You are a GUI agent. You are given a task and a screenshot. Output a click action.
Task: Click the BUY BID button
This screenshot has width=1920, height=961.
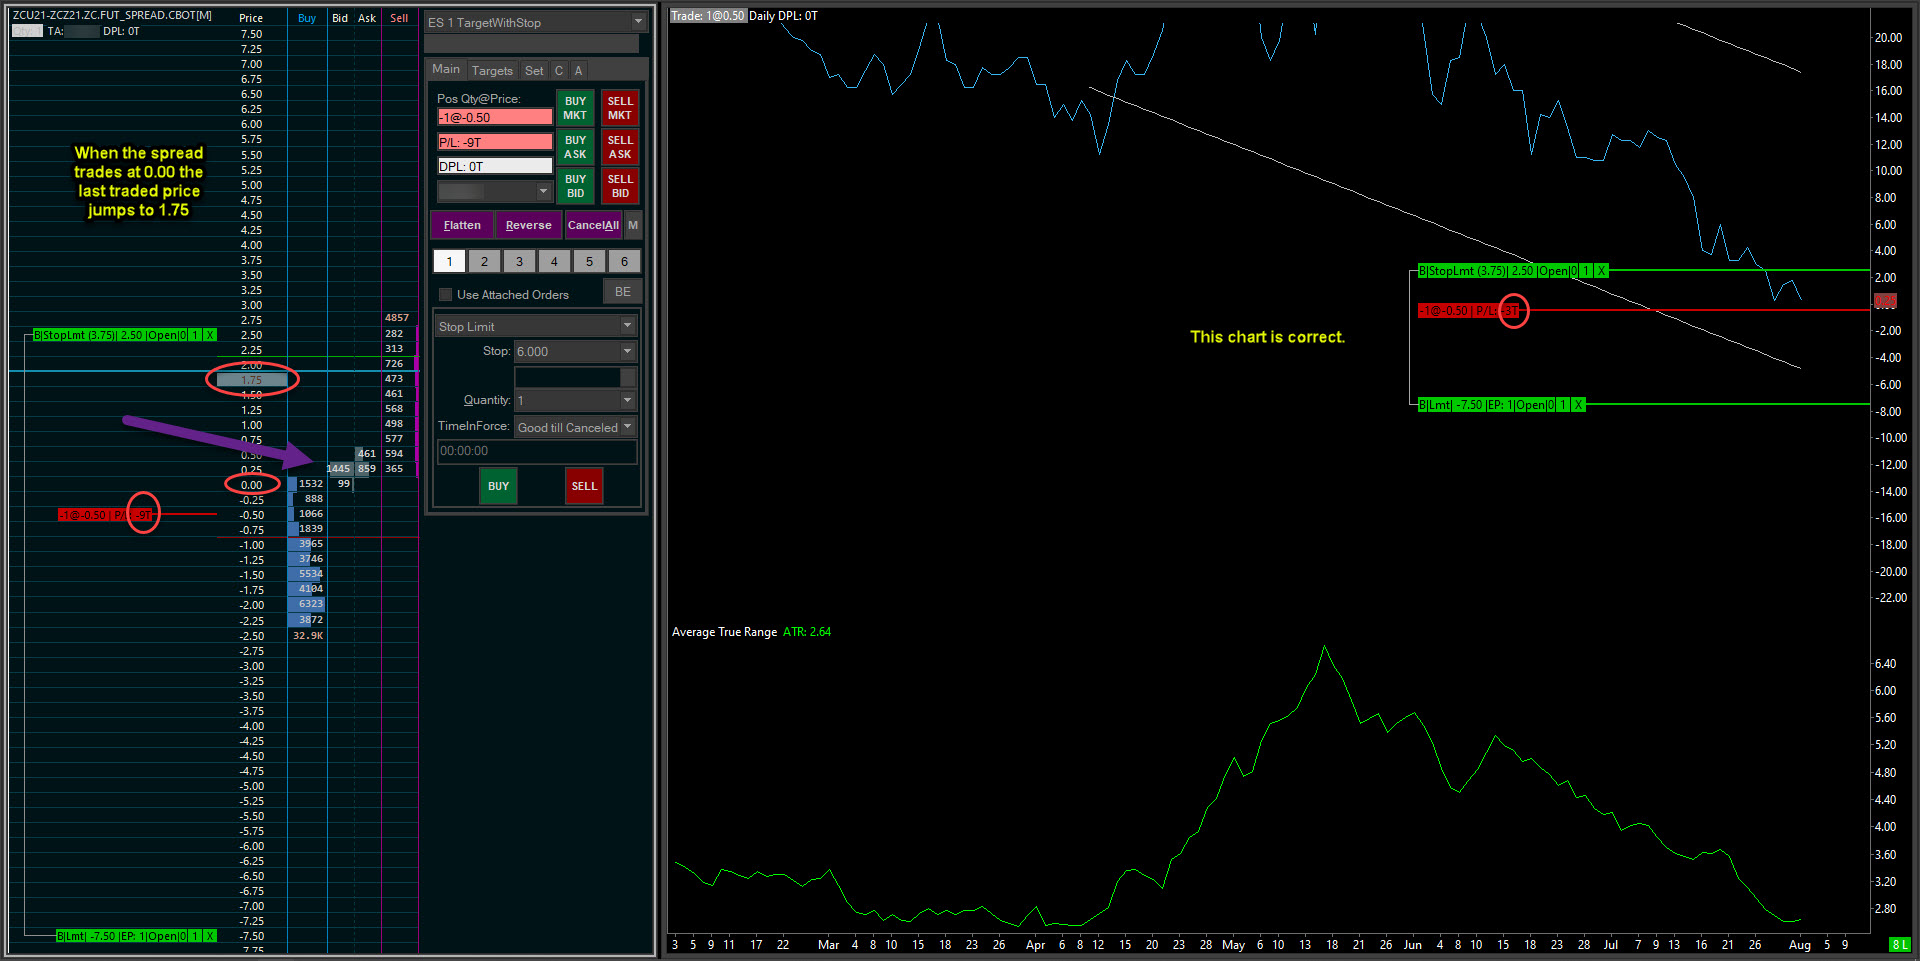click(575, 186)
